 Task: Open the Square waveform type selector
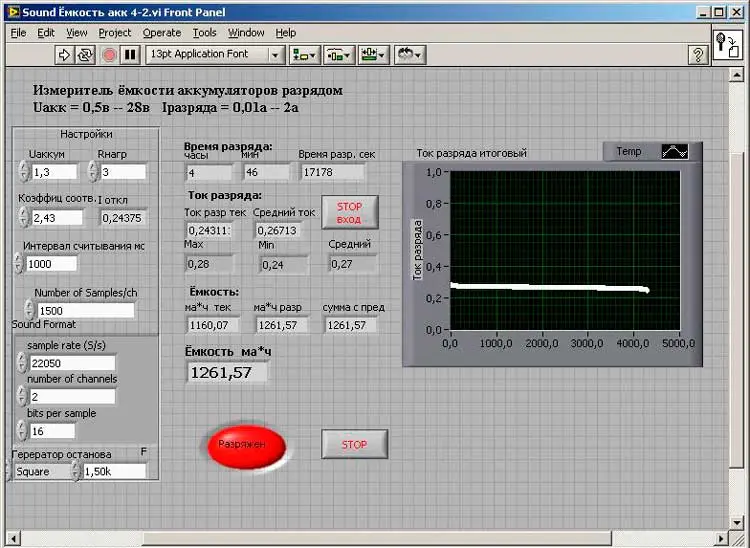pyautogui.click(x=42, y=471)
